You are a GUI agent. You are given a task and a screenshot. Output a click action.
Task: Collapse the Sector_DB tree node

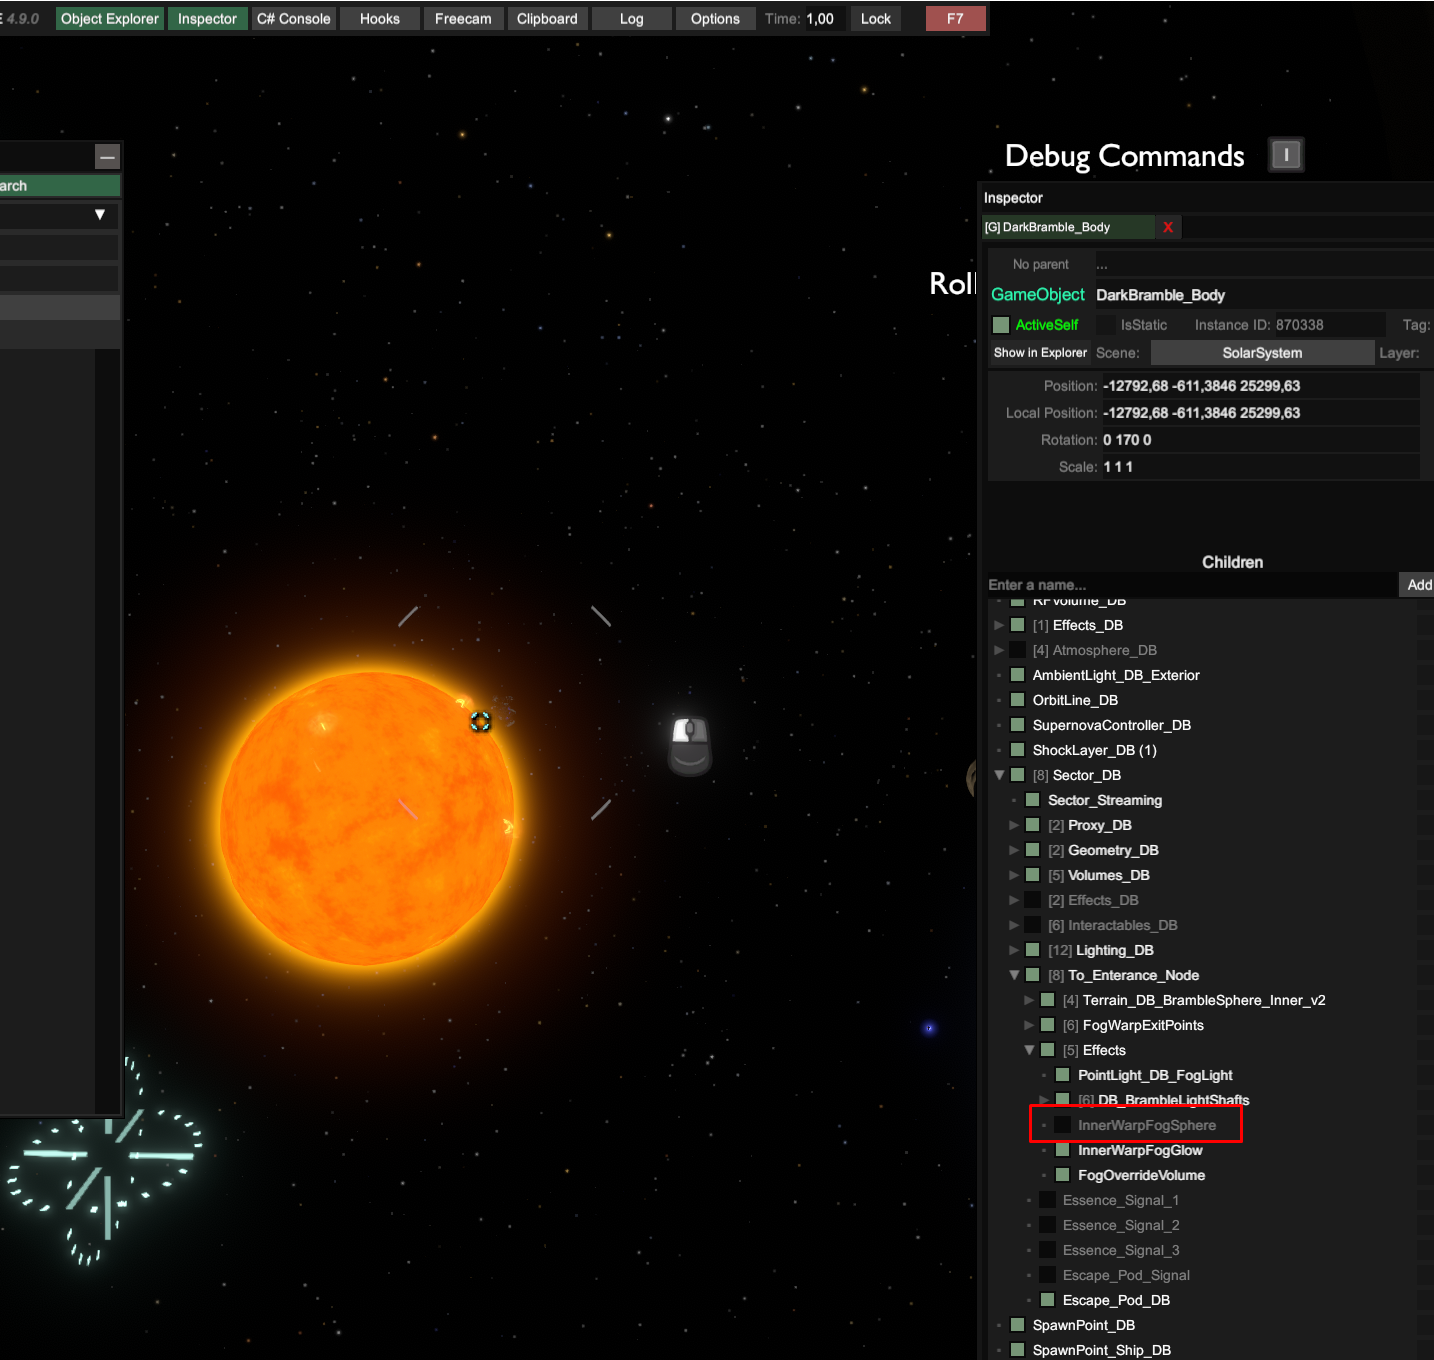point(999,774)
